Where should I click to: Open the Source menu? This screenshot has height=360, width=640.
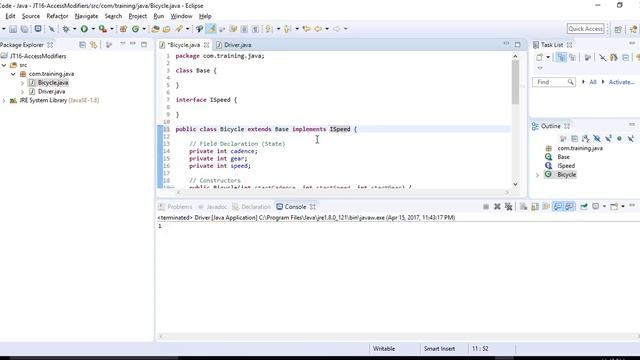tap(31, 16)
